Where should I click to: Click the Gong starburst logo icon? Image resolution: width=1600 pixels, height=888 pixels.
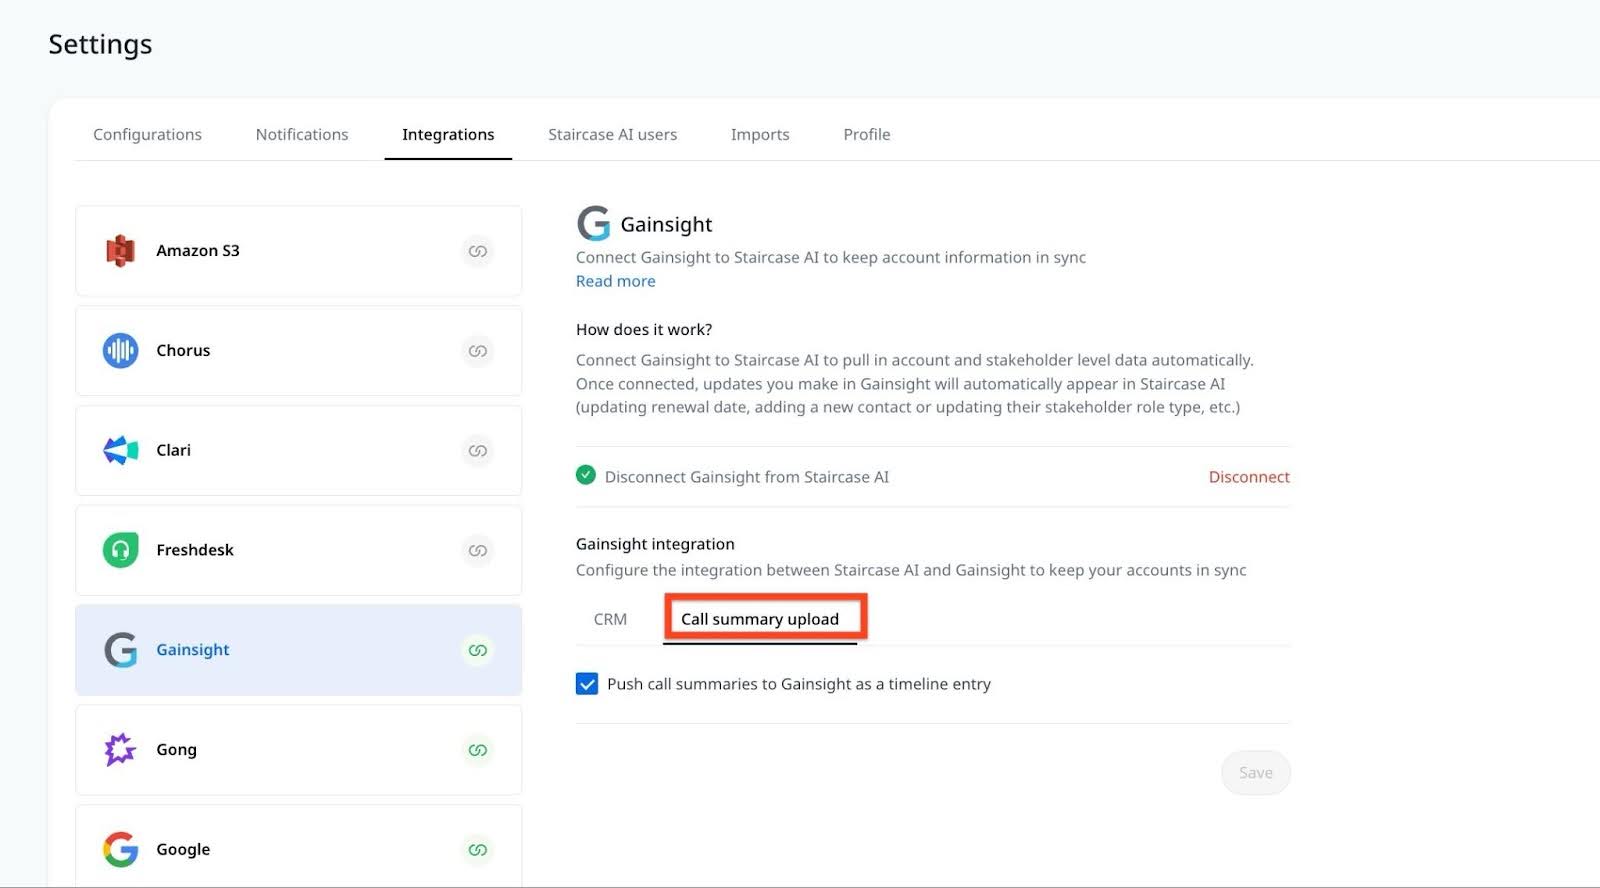120,749
